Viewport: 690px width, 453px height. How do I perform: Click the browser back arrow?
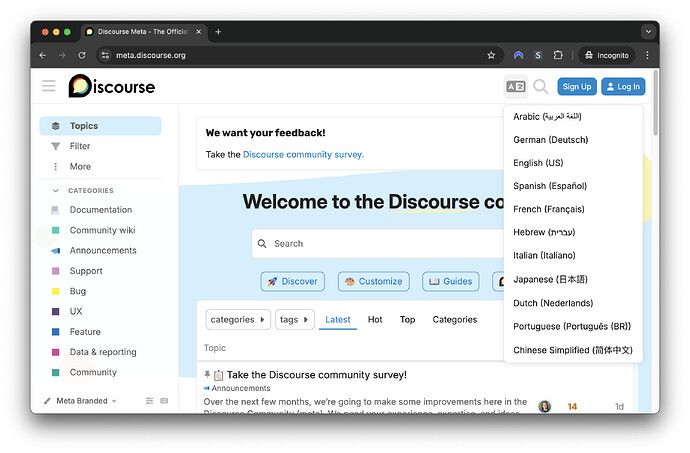pos(43,55)
